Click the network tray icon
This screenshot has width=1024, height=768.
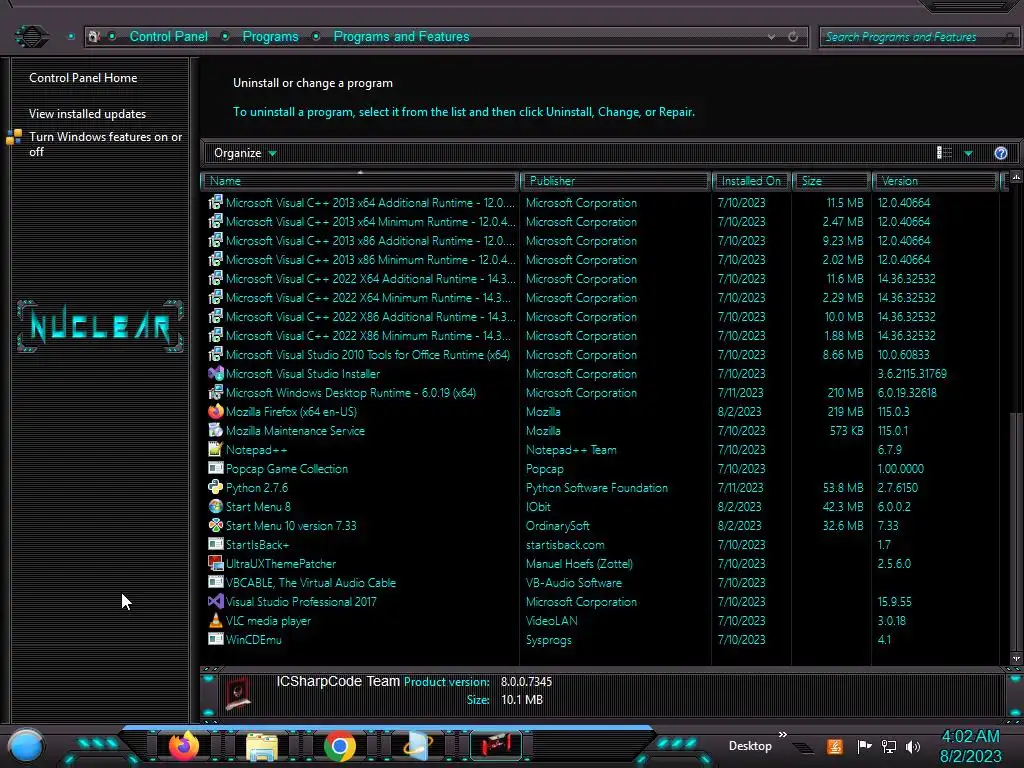[889, 746]
